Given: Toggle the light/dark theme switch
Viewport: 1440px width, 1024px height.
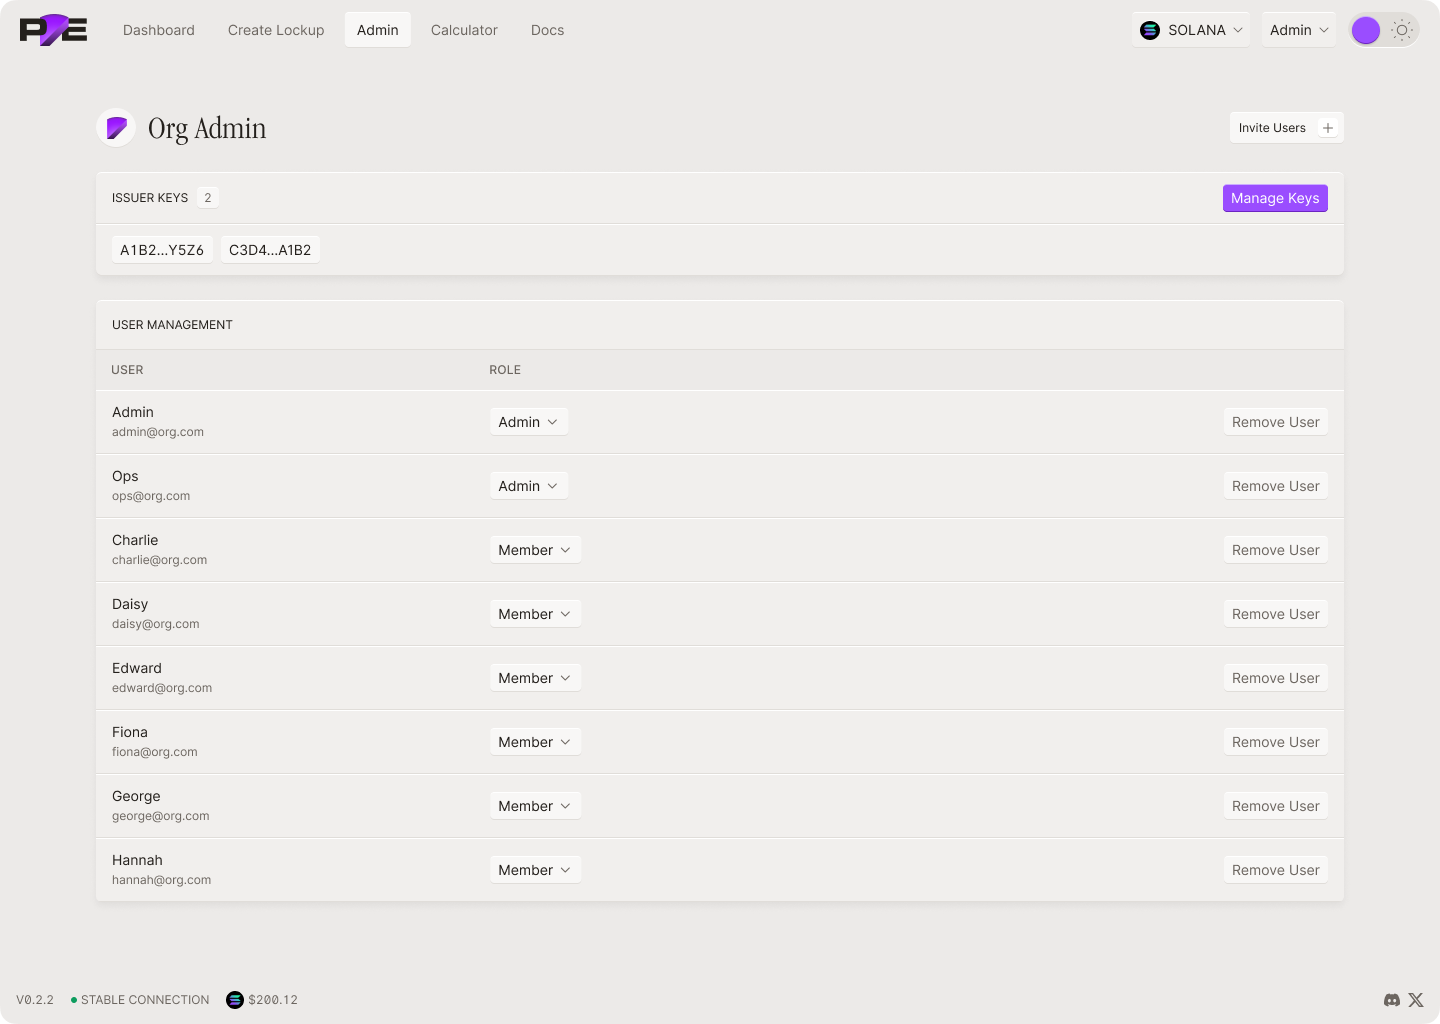Looking at the screenshot, I should 1384,30.
